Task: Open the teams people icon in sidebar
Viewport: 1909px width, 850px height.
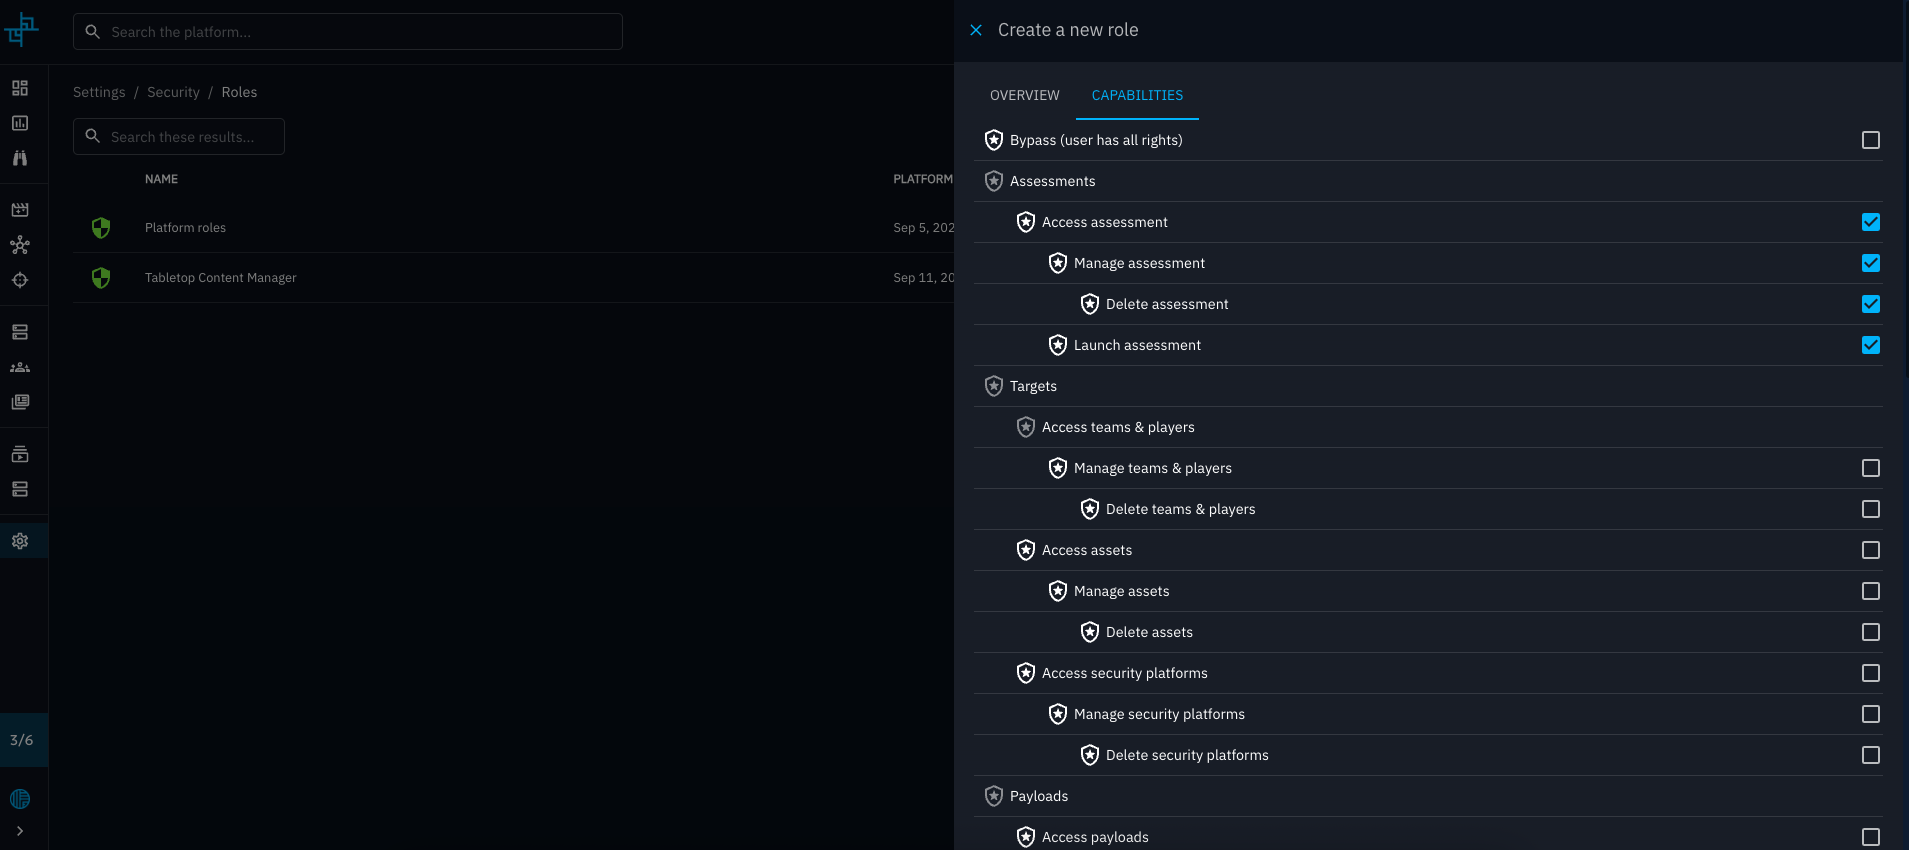Action: tap(20, 367)
